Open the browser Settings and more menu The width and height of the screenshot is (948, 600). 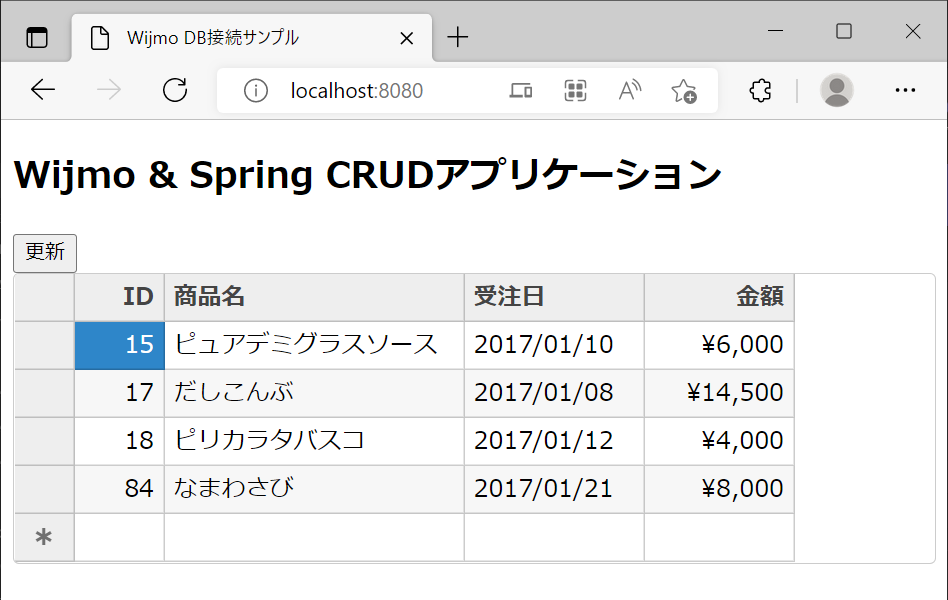pyautogui.click(x=905, y=90)
